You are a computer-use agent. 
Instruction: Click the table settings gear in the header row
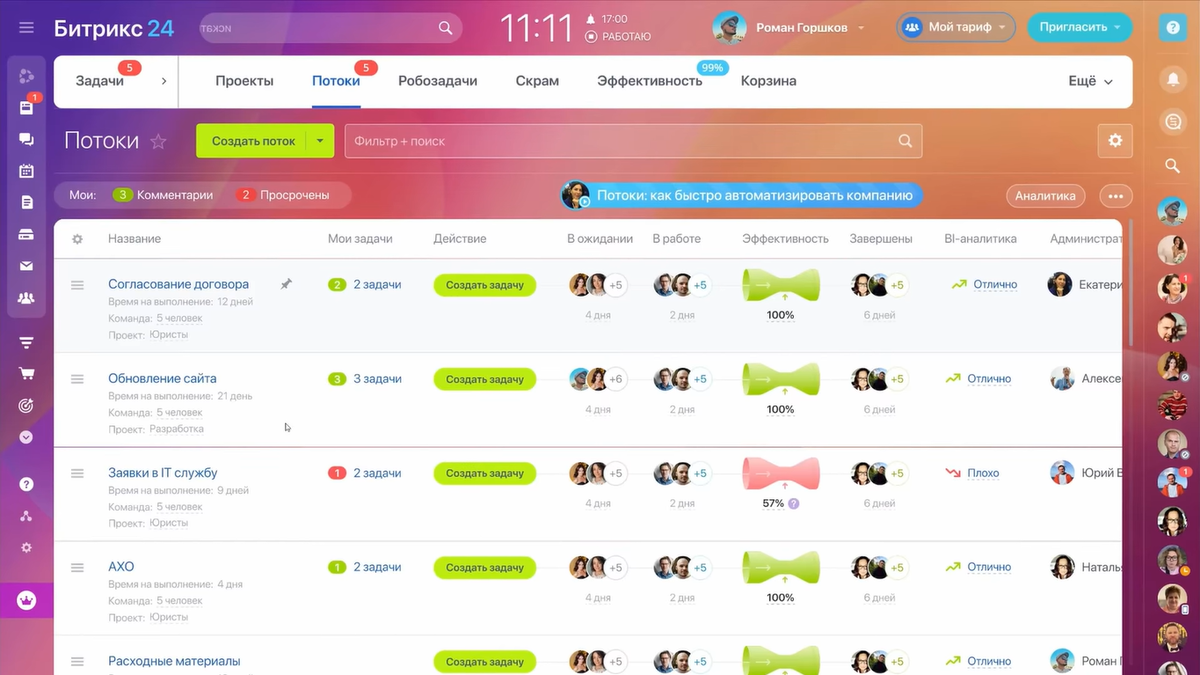(77, 239)
